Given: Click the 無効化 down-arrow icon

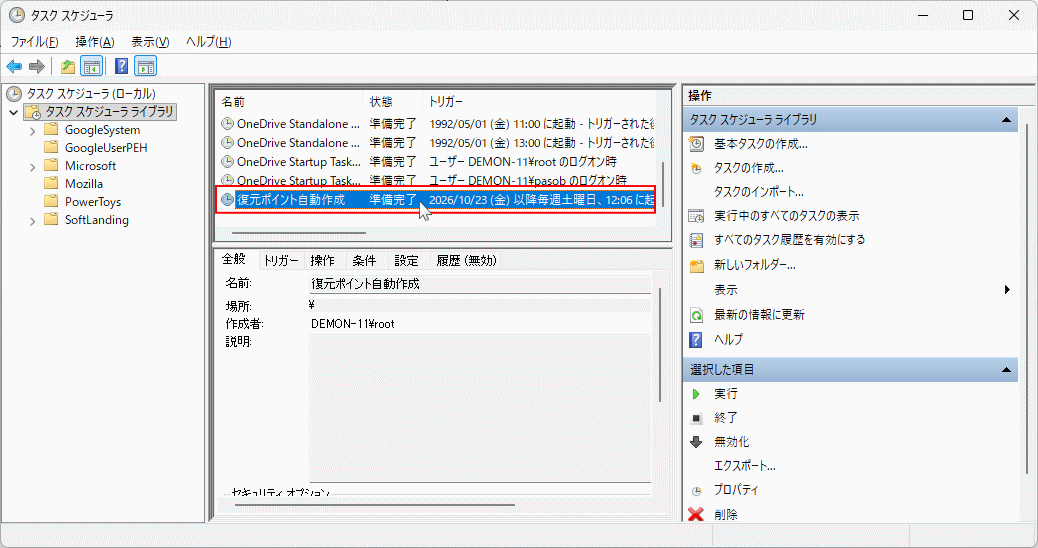Looking at the screenshot, I should (696, 442).
